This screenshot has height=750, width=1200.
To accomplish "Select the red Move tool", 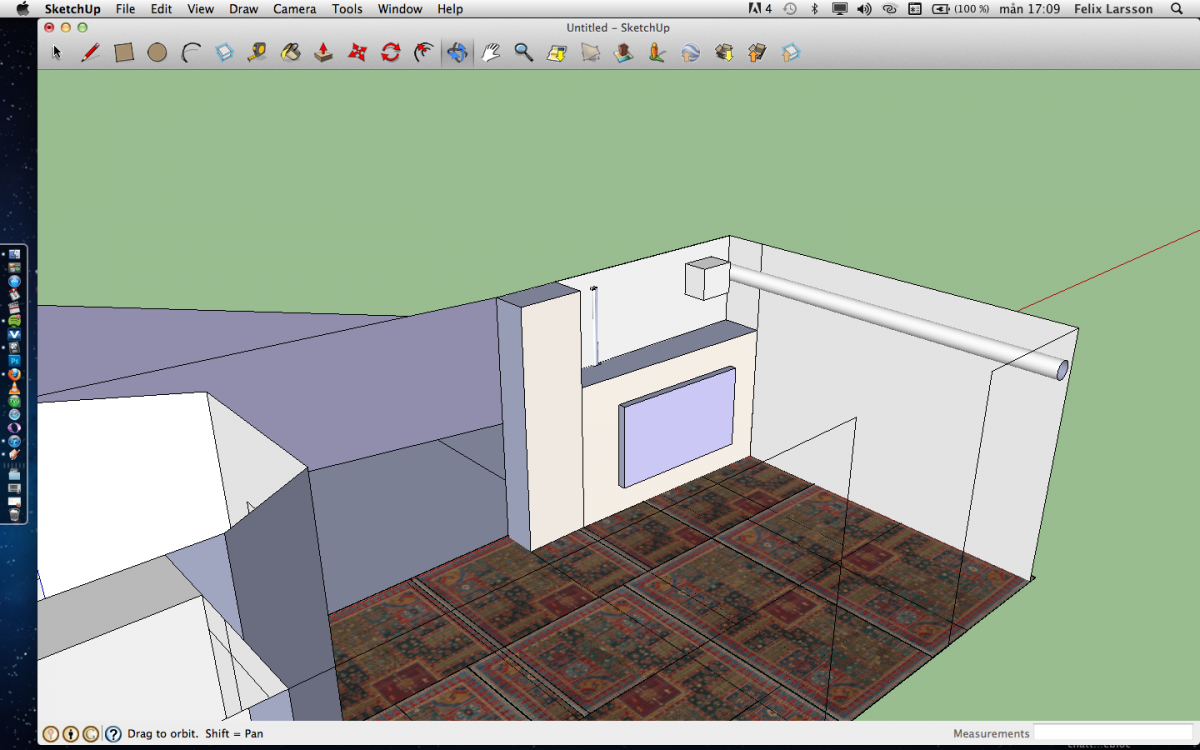I will coord(357,53).
